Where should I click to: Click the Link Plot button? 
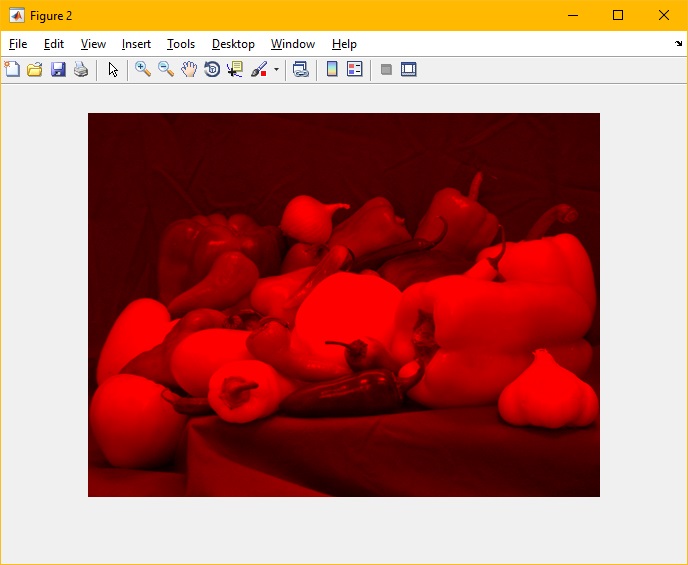(300, 69)
